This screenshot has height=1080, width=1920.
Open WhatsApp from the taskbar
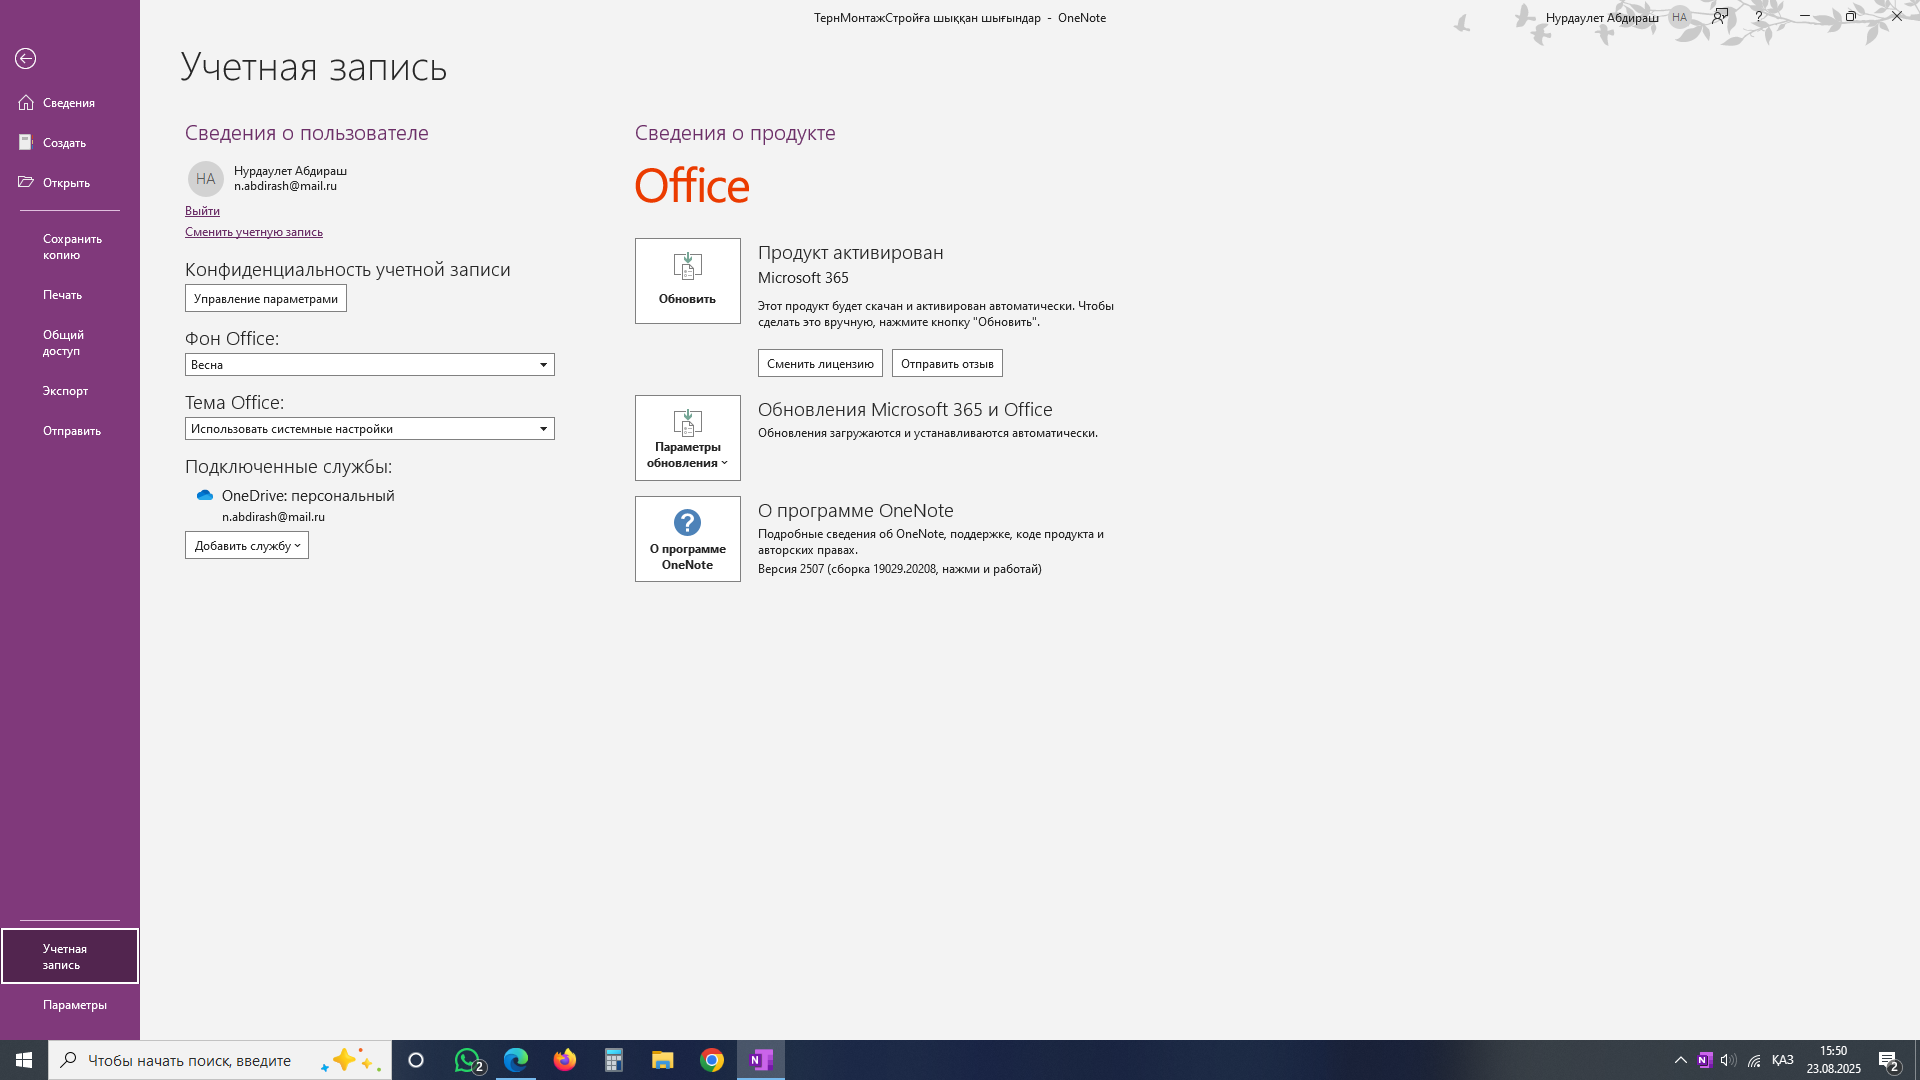(x=467, y=1060)
